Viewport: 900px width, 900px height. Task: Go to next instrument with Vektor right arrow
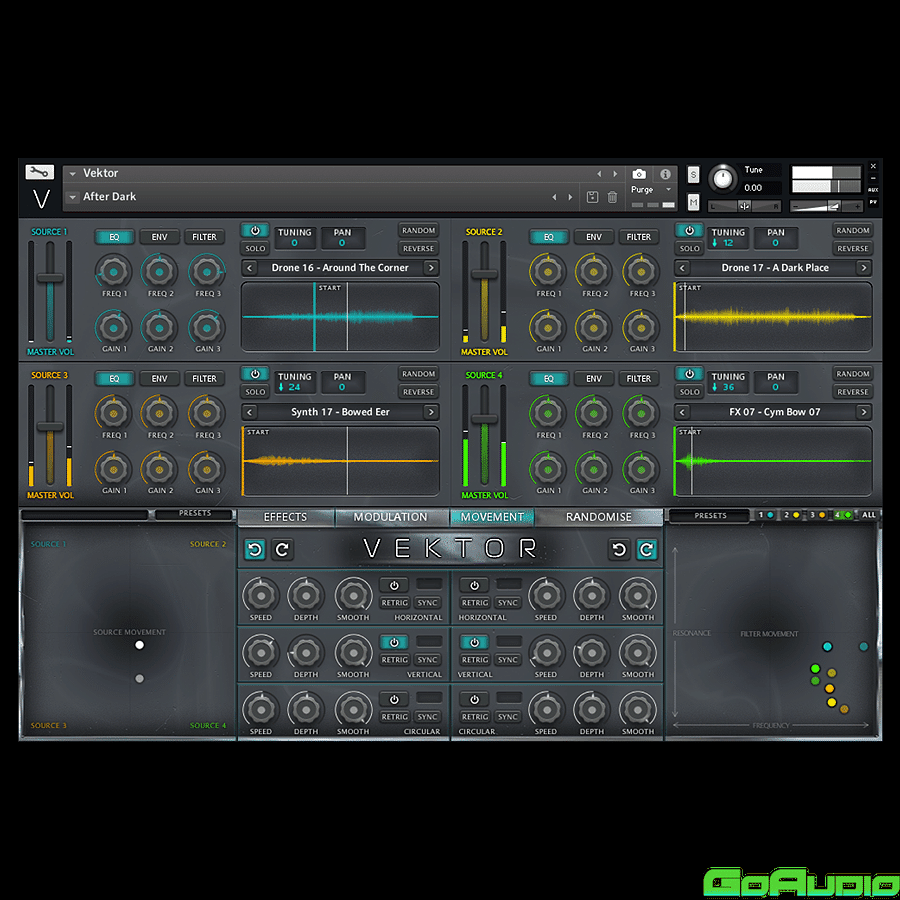click(615, 173)
